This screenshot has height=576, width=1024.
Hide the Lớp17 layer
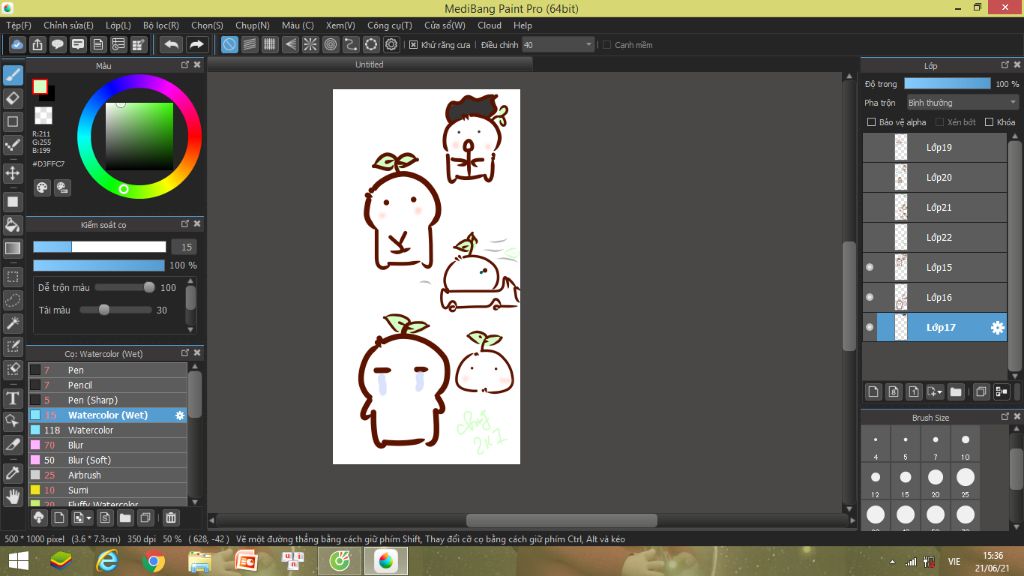click(869, 327)
